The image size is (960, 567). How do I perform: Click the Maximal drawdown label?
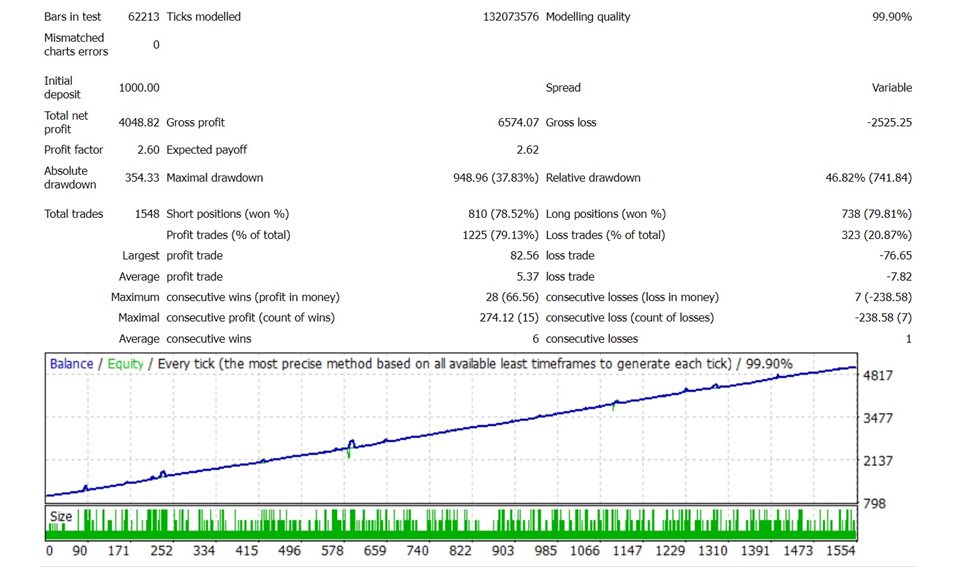pyautogui.click(x=215, y=178)
